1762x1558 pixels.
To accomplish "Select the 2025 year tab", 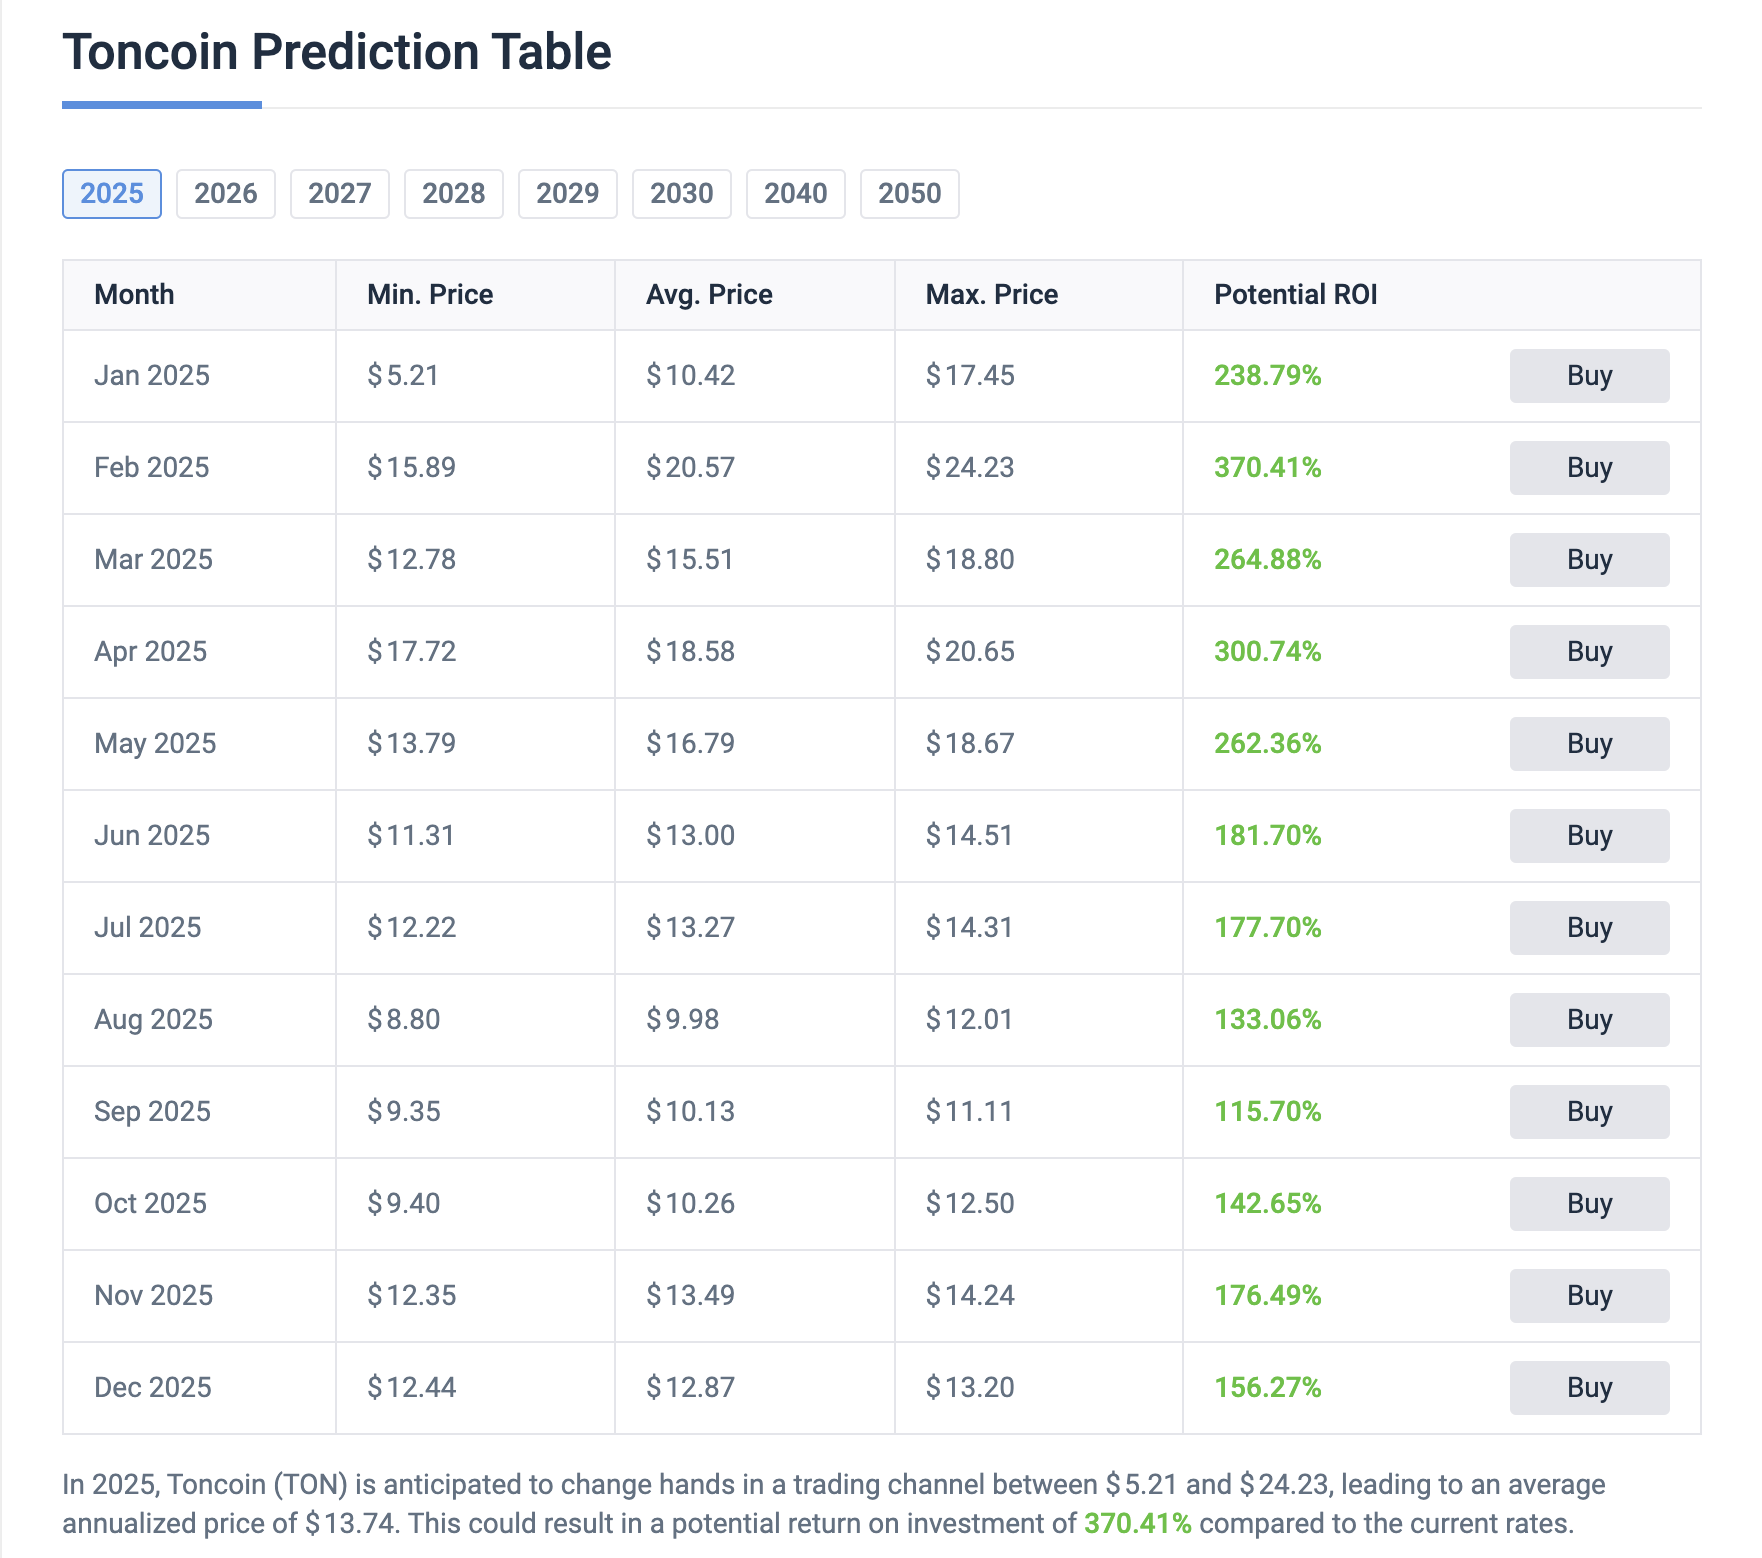I will (x=112, y=193).
